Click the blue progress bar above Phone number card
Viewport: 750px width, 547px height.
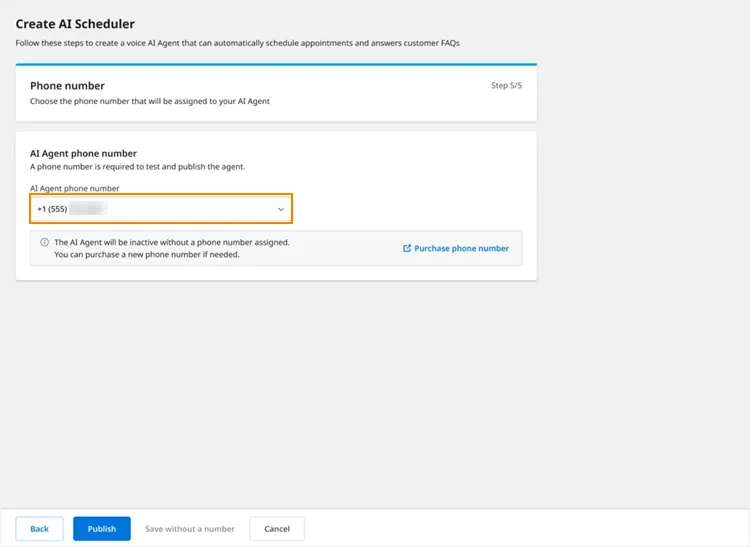pos(276,64)
